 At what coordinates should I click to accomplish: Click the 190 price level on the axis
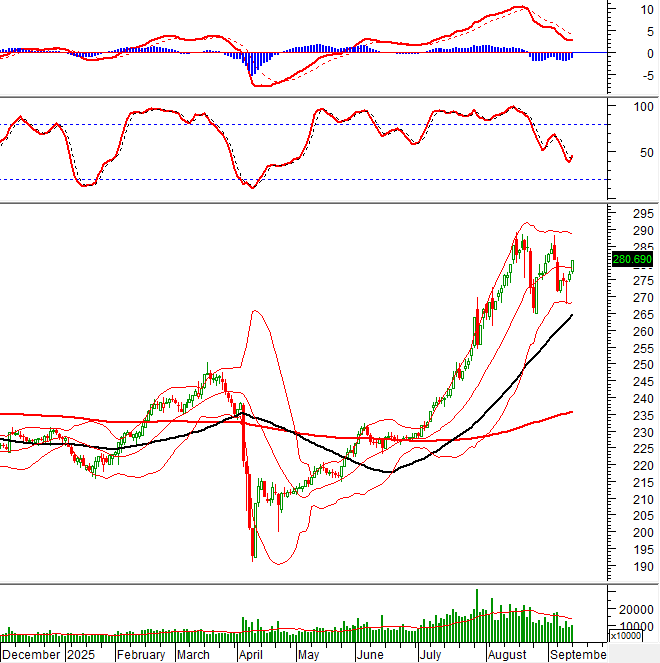pyautogui.click(x=631, y=566)
